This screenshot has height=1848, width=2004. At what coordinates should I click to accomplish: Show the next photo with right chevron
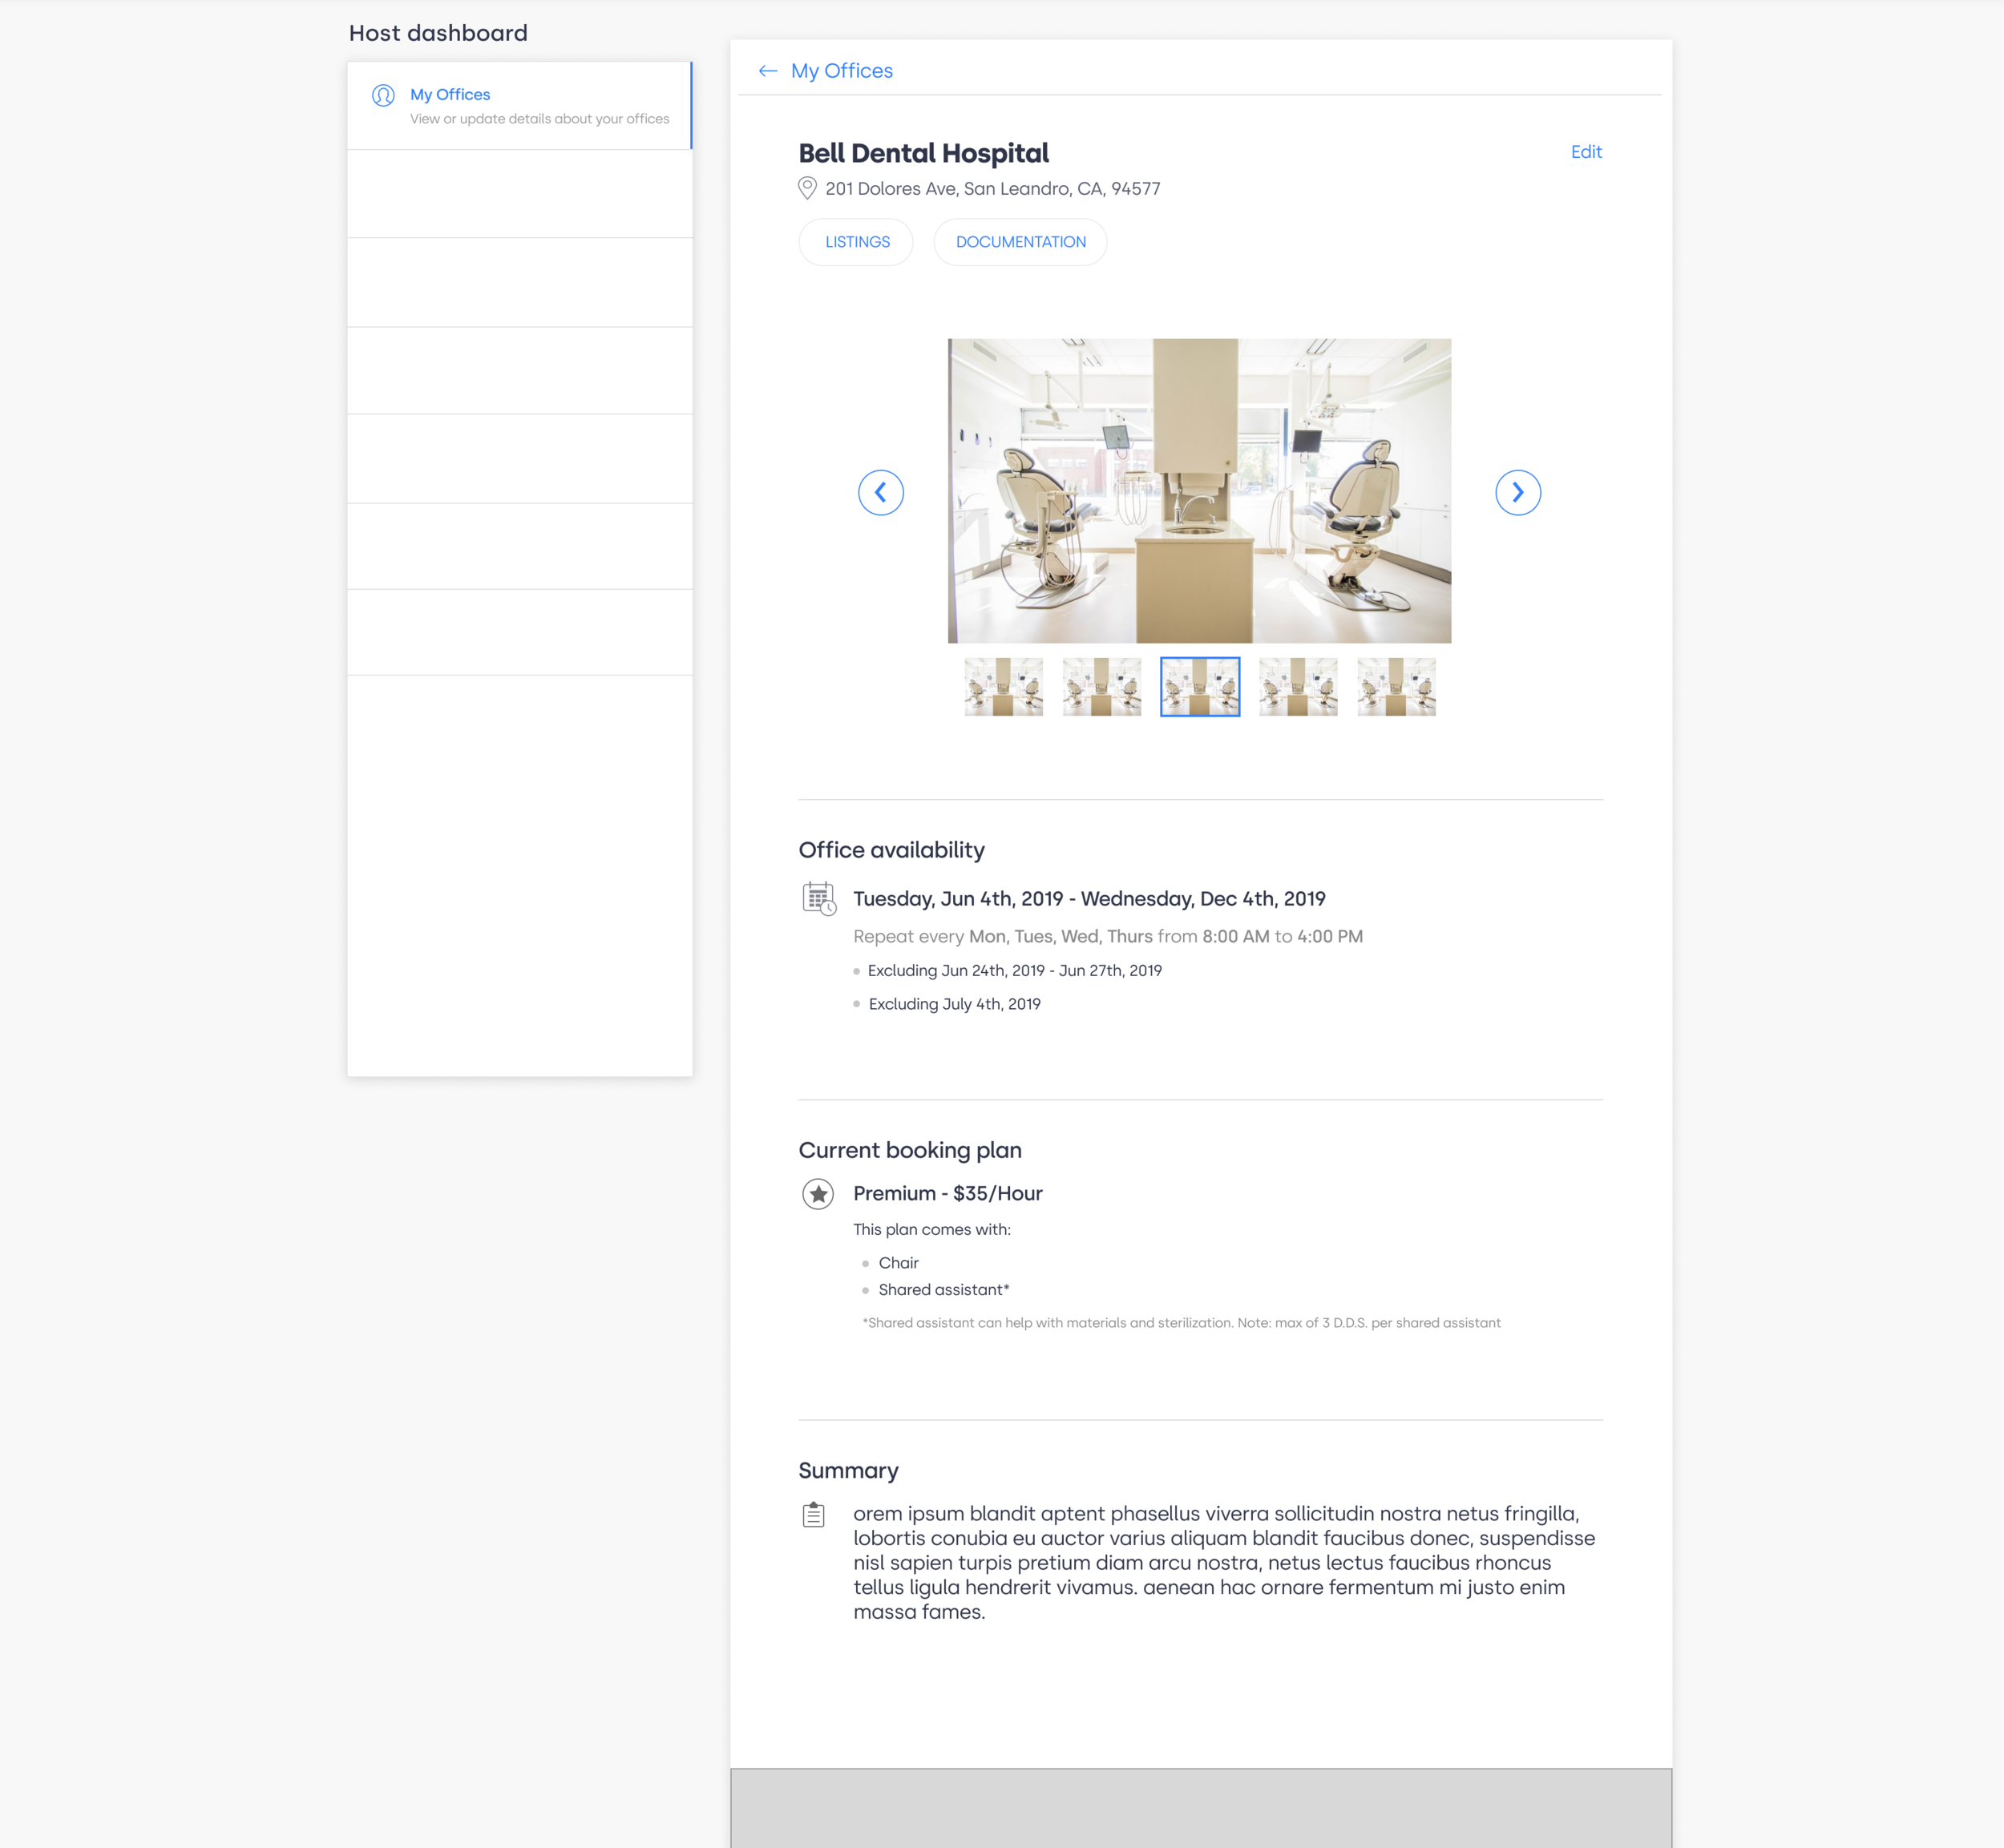(1518, 493)
